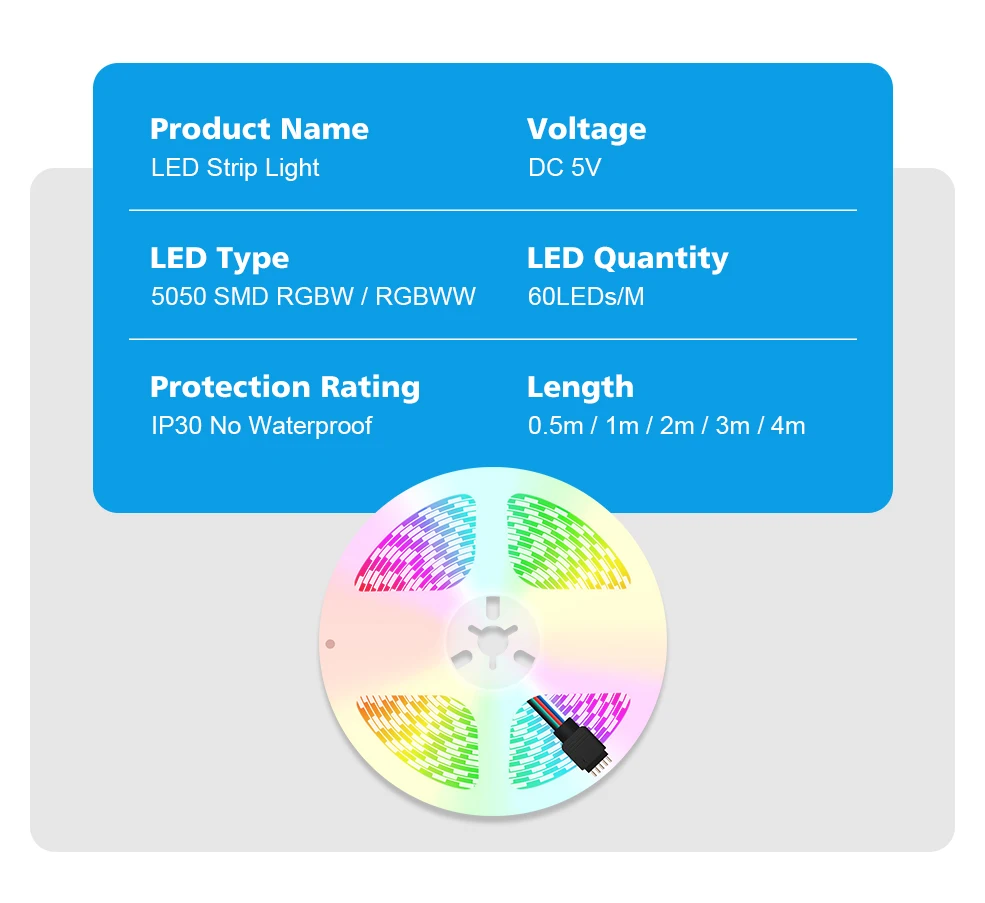The image size is (985, 903).
Task: Select the 60LEDs/M value
Action: [586, 297]
